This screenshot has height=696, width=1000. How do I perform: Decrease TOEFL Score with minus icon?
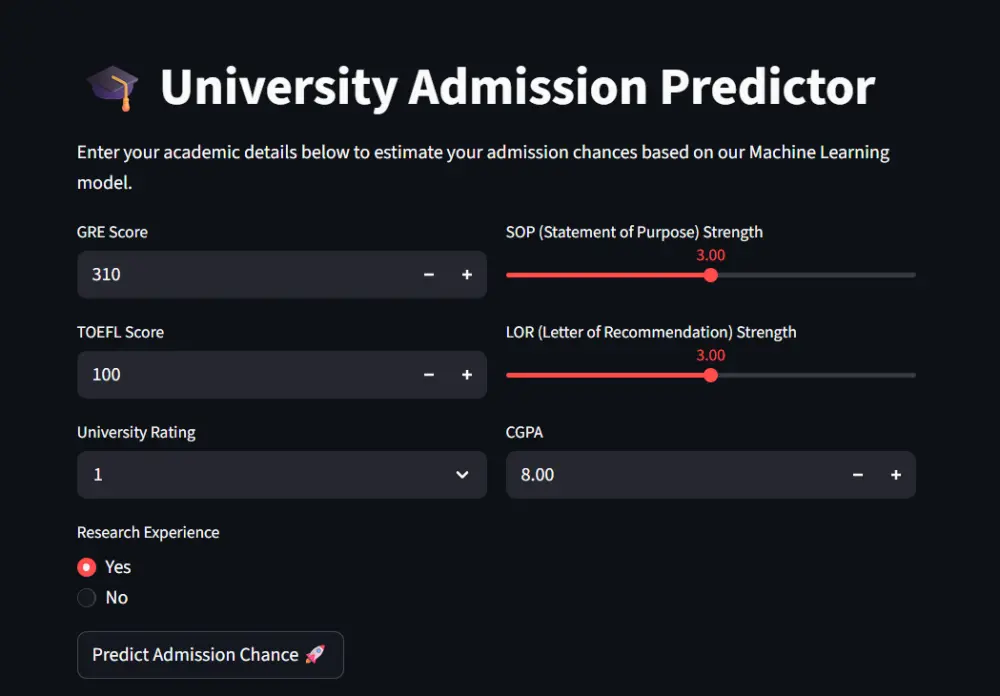pyautogui.click(x=429, y=375)
